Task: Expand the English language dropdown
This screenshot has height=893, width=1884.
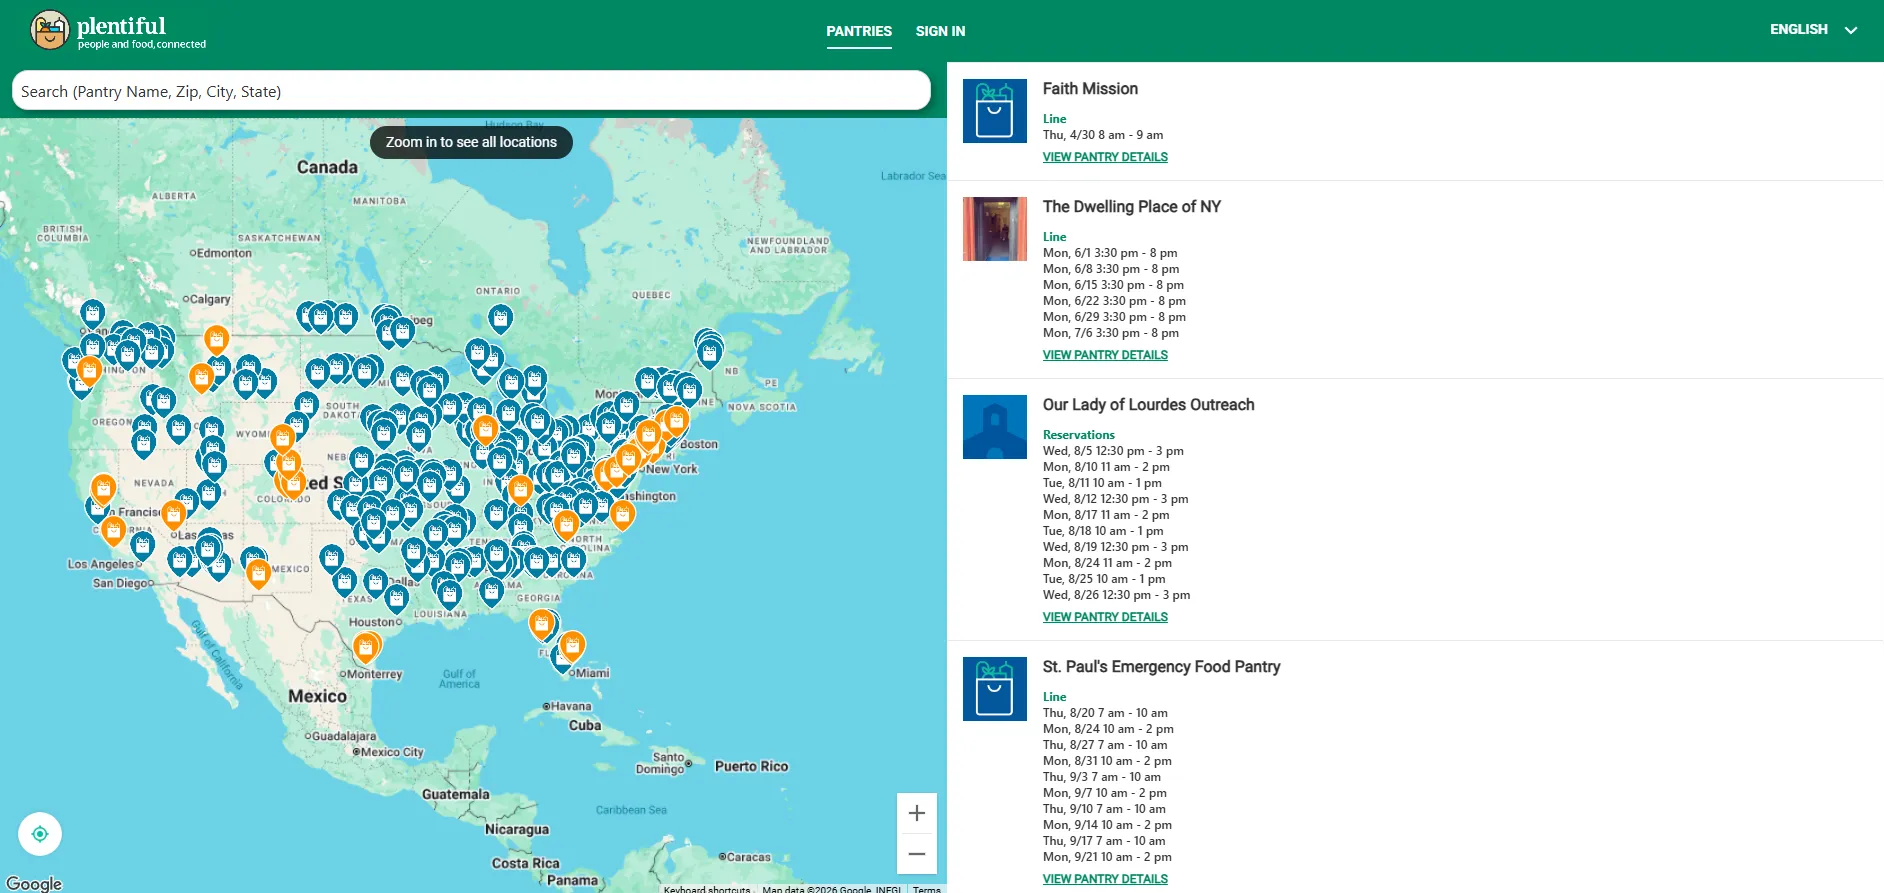Action: click(x=1812, y=30)
